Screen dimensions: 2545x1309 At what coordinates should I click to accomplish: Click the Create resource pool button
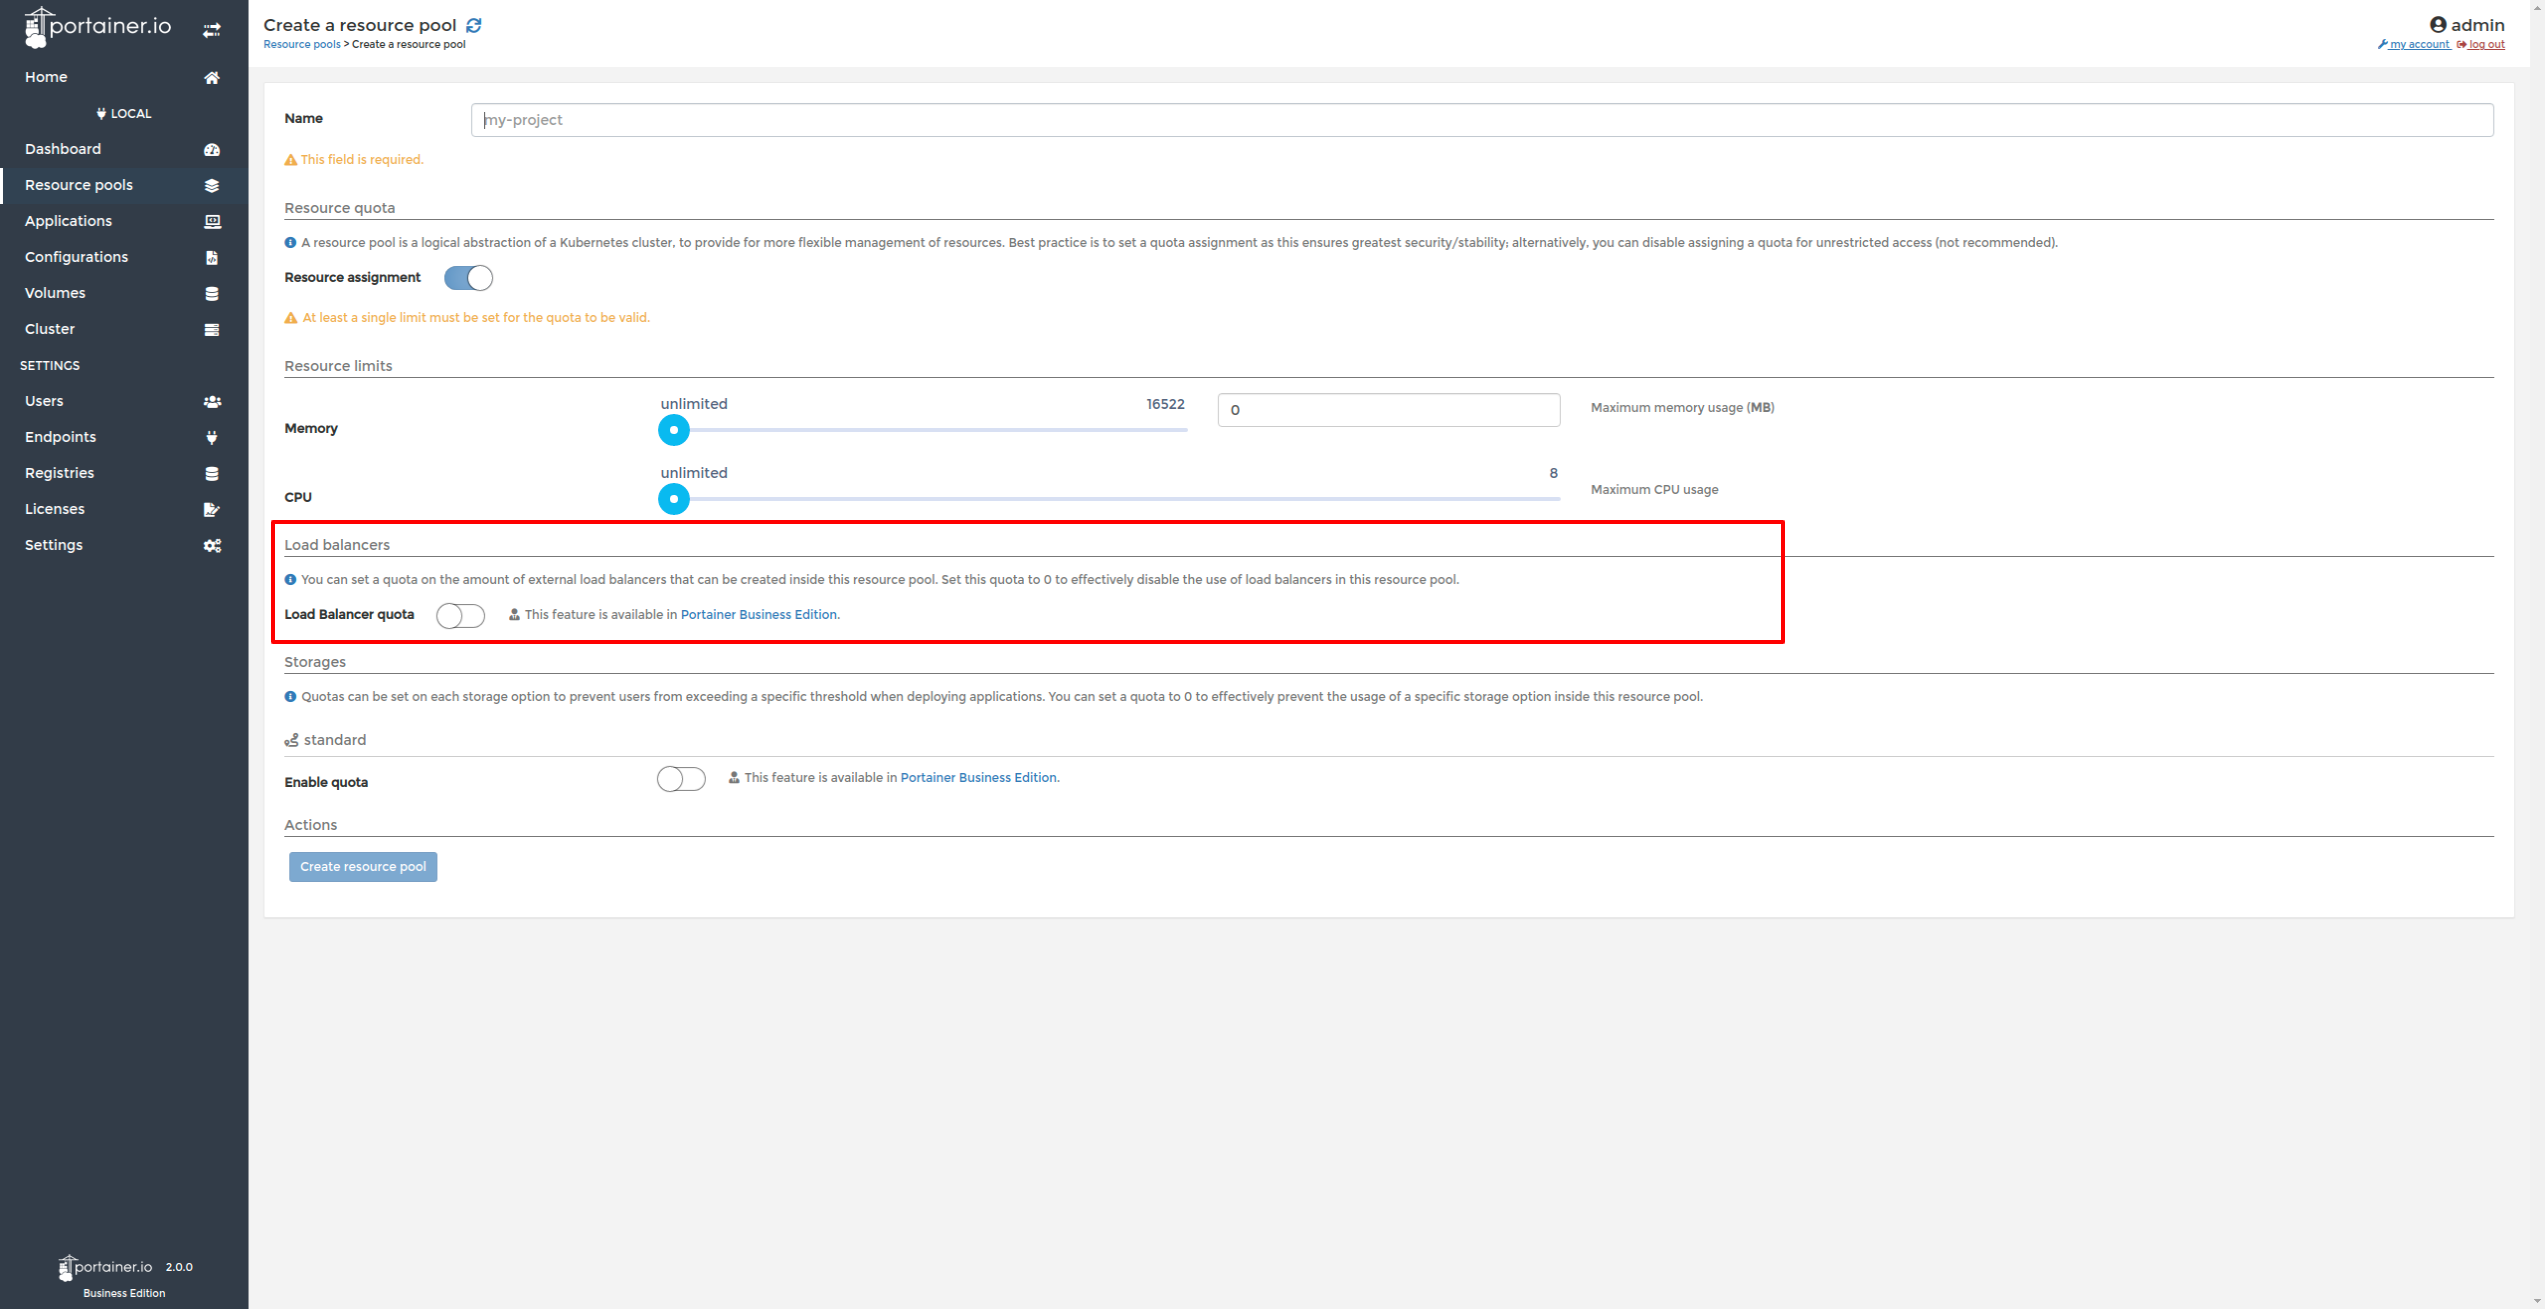tap(362, 867)
